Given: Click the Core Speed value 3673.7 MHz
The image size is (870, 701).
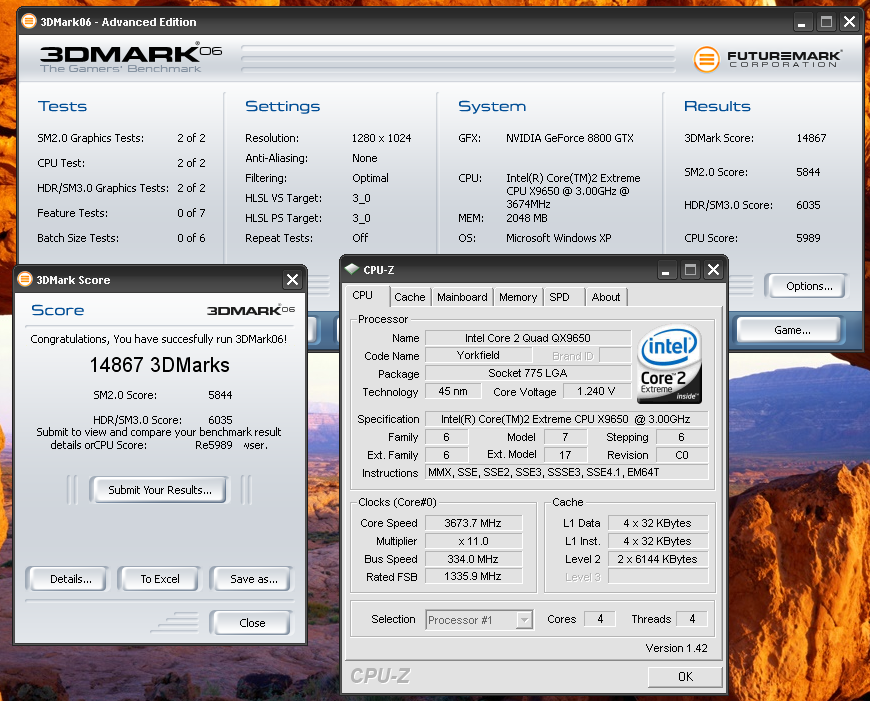Looking at the screenshot, I should click(473, 523).
